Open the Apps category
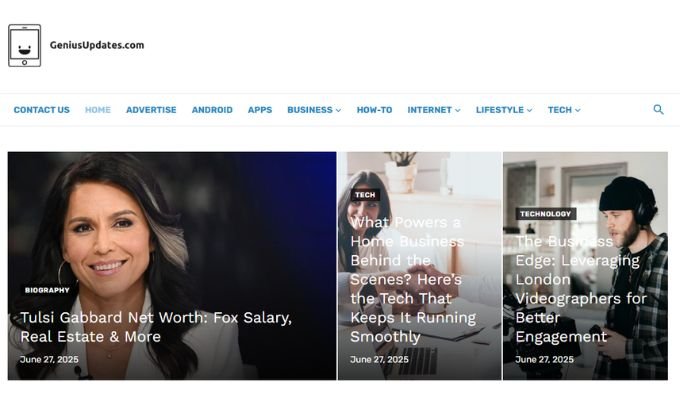This screenshot has height=409, width=680. (260, 110)
